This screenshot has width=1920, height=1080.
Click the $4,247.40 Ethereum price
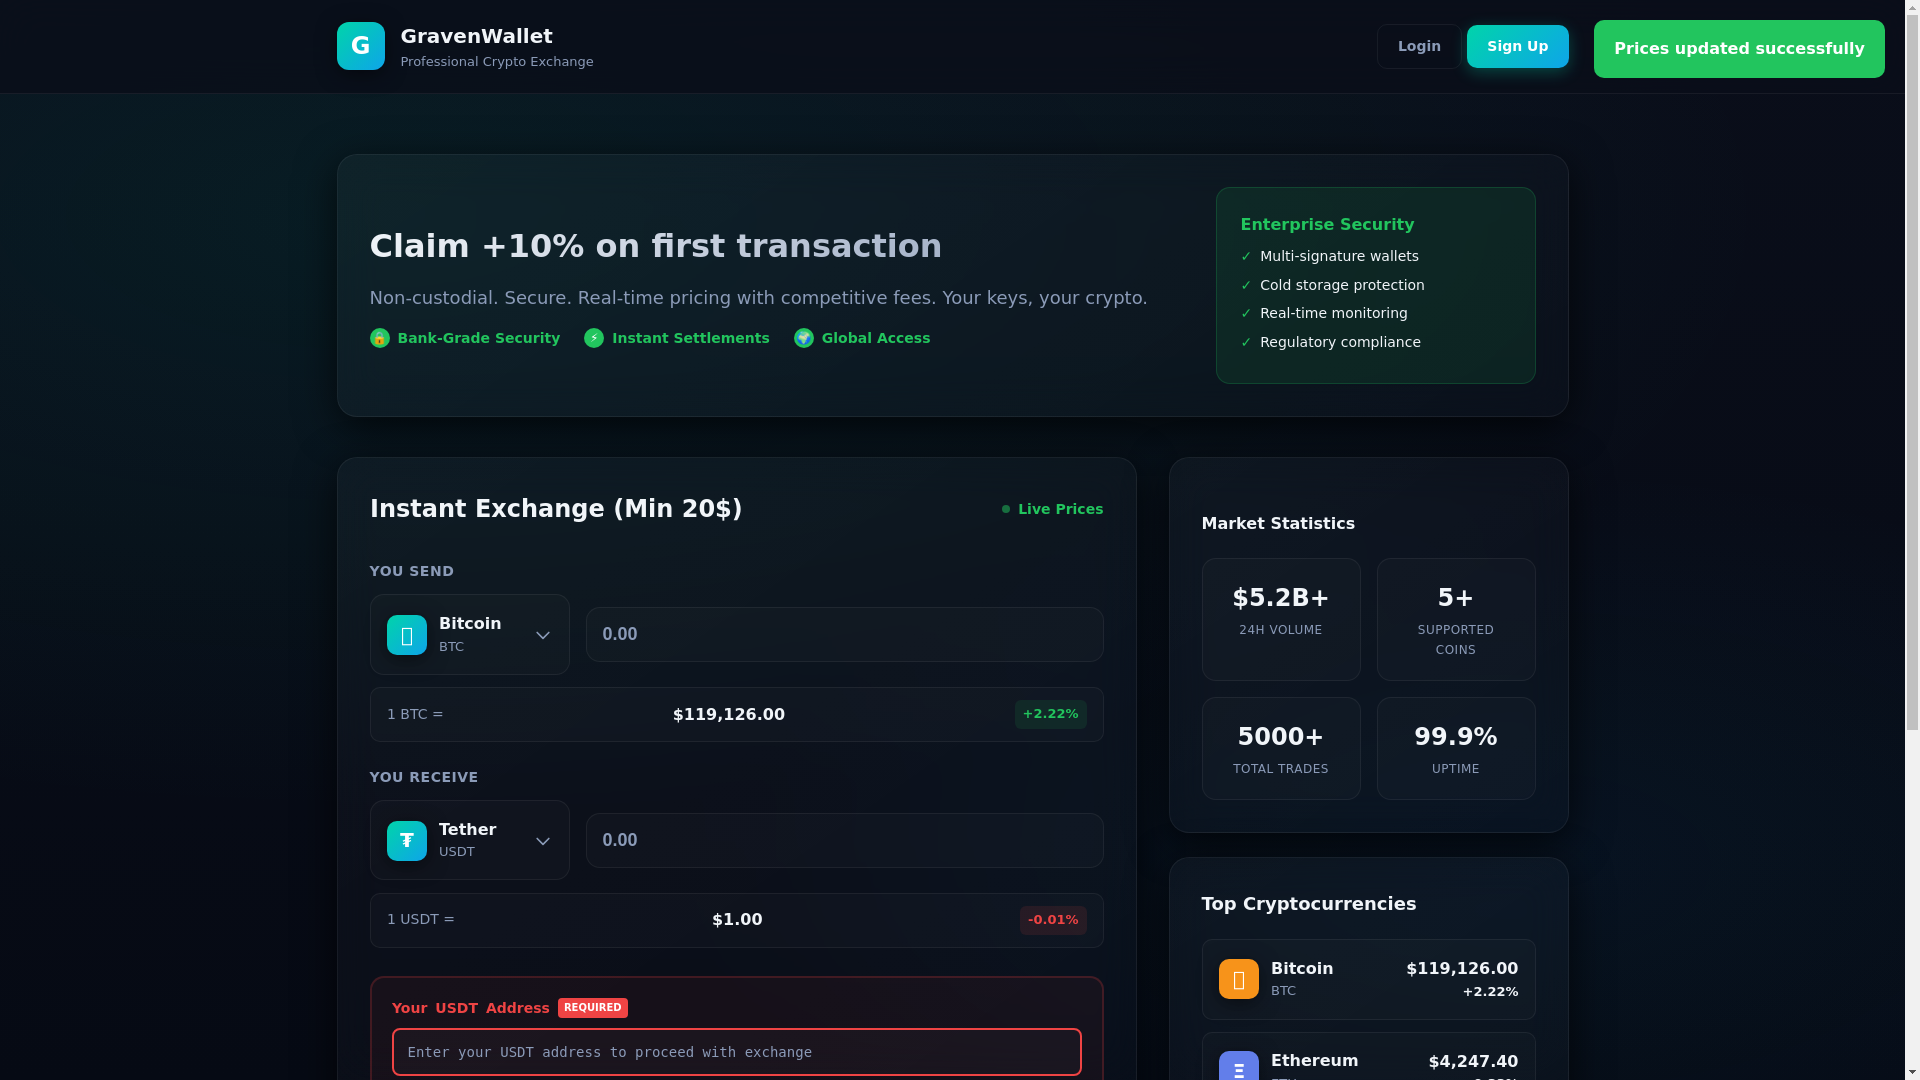click(1473, 1062)
